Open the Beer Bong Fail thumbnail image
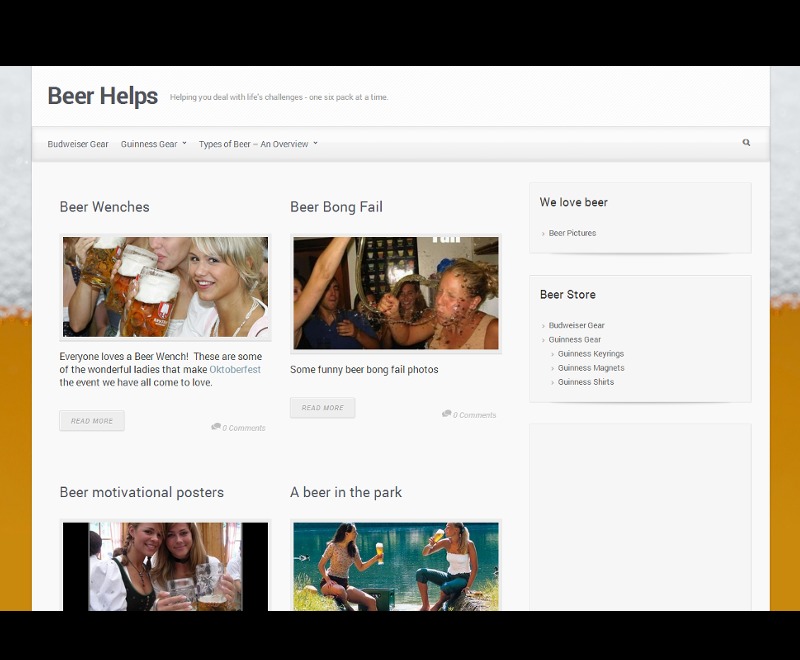Viewport: 800px width, 660px height. (x=396, y=293)
